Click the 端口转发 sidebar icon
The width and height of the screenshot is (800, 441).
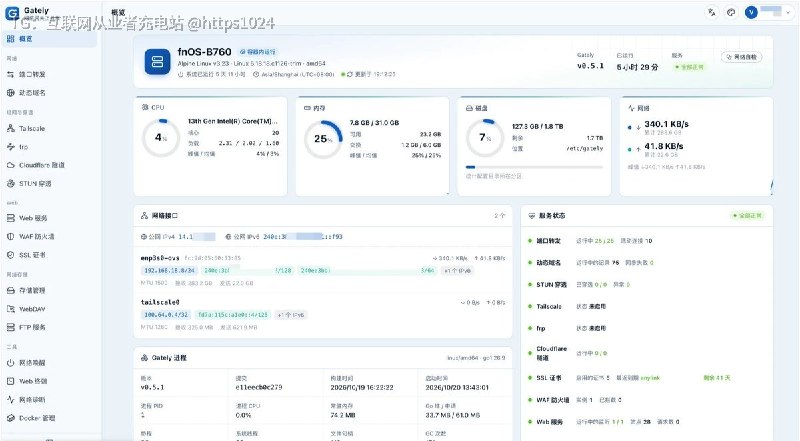(10, 75)
